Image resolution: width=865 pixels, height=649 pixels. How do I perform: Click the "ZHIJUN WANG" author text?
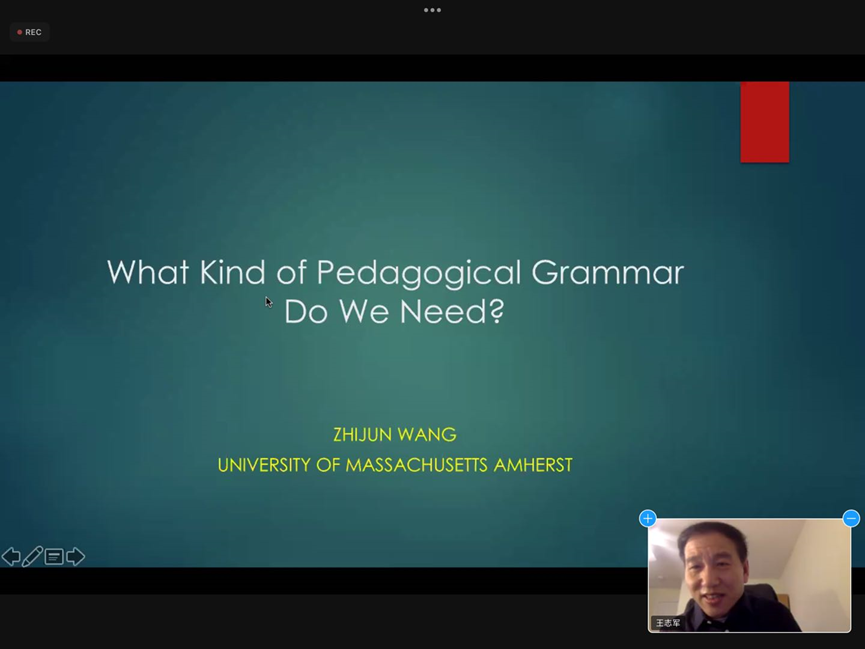click(394, 435)
